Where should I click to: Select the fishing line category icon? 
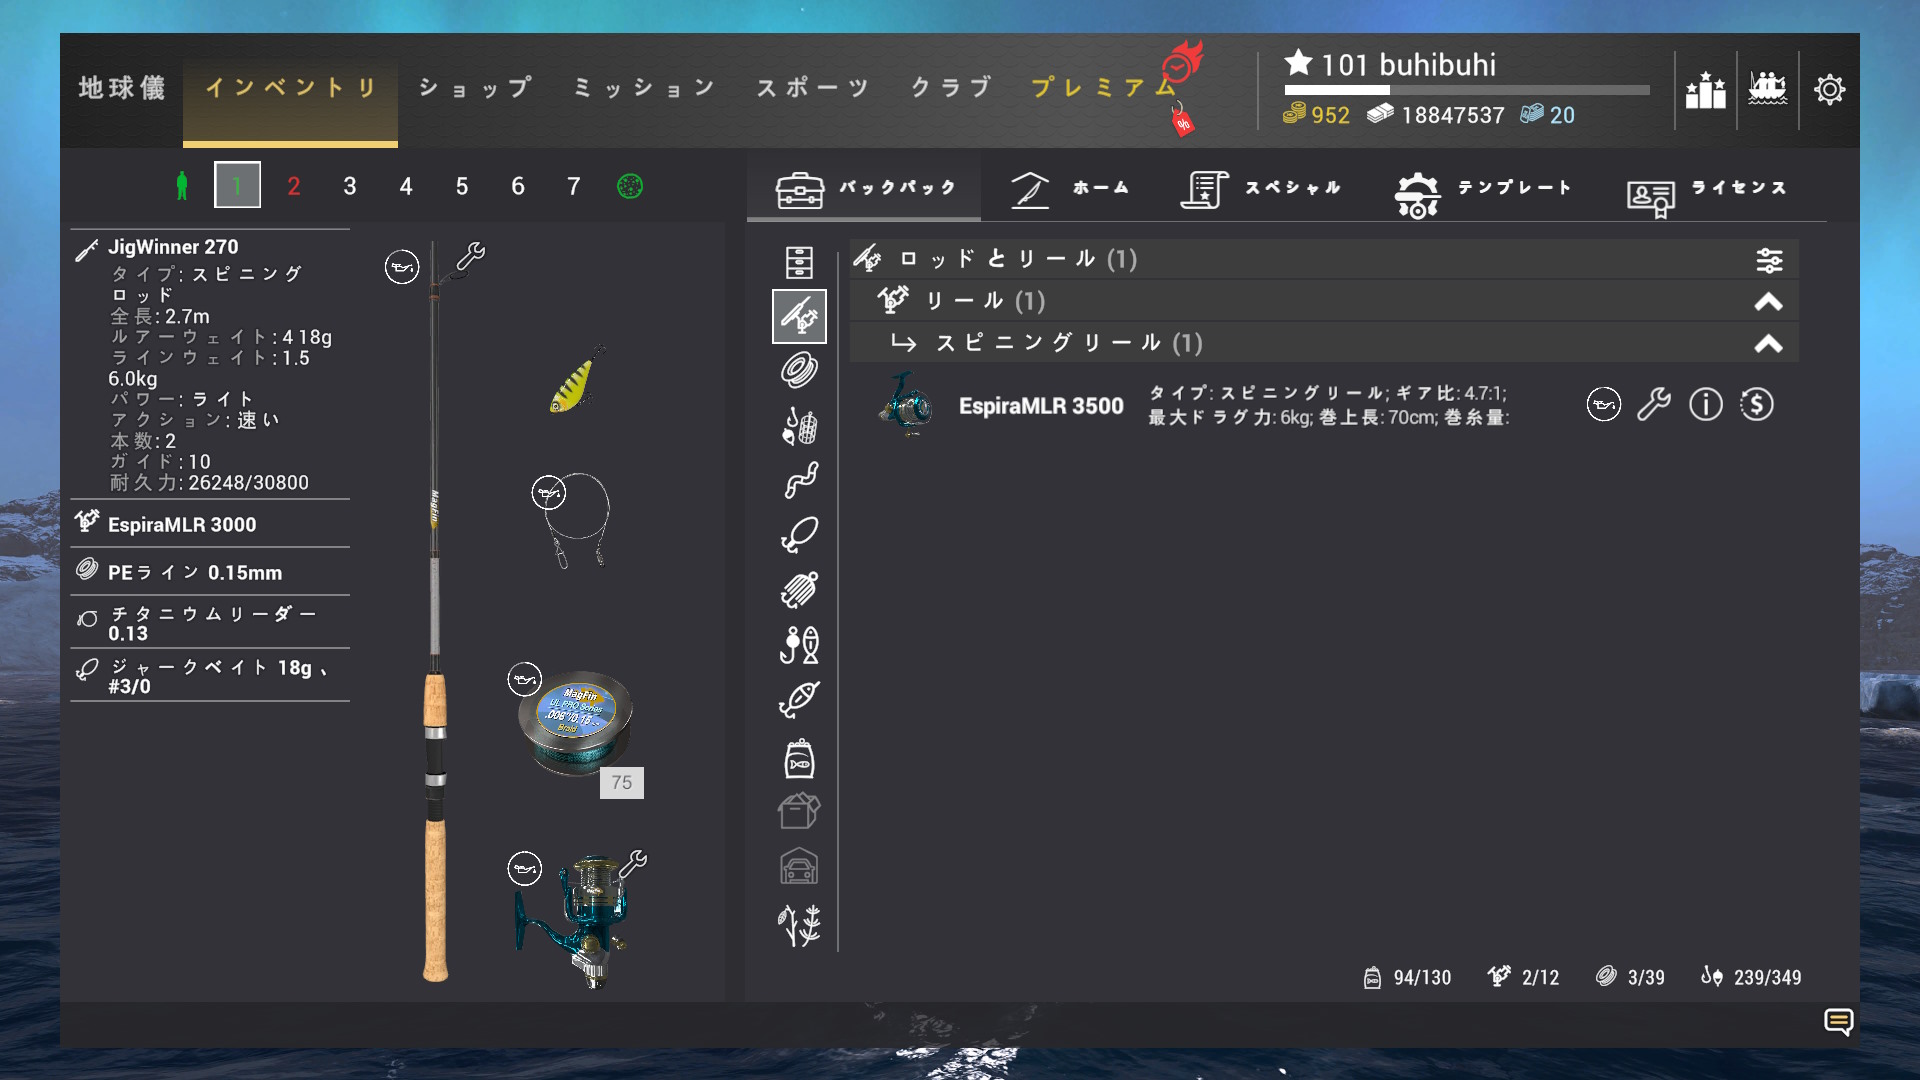tap(799, 371)
